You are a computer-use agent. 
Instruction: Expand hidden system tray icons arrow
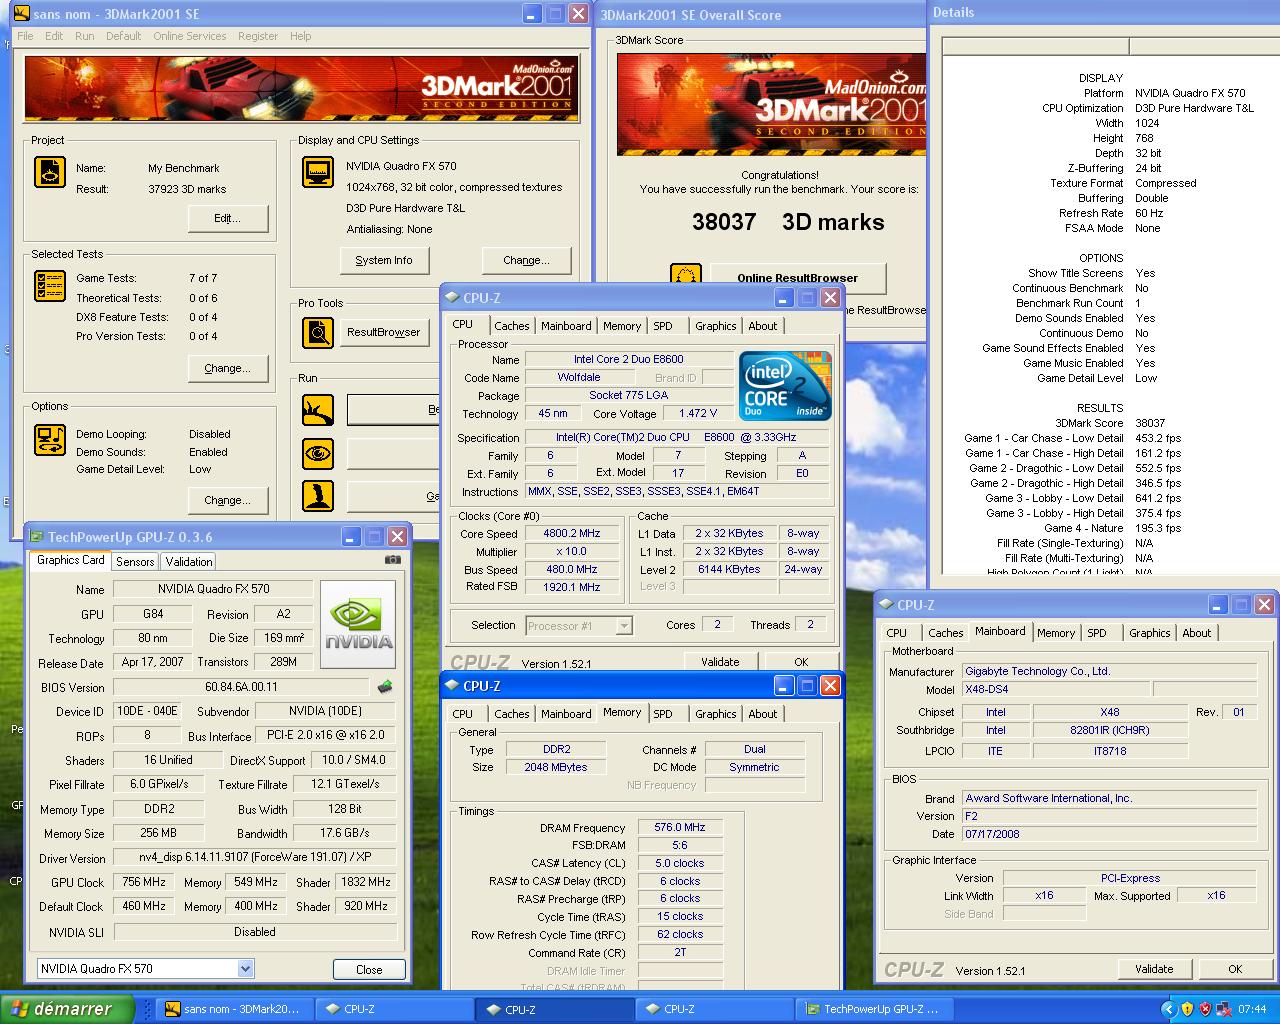point(1168,1009)
